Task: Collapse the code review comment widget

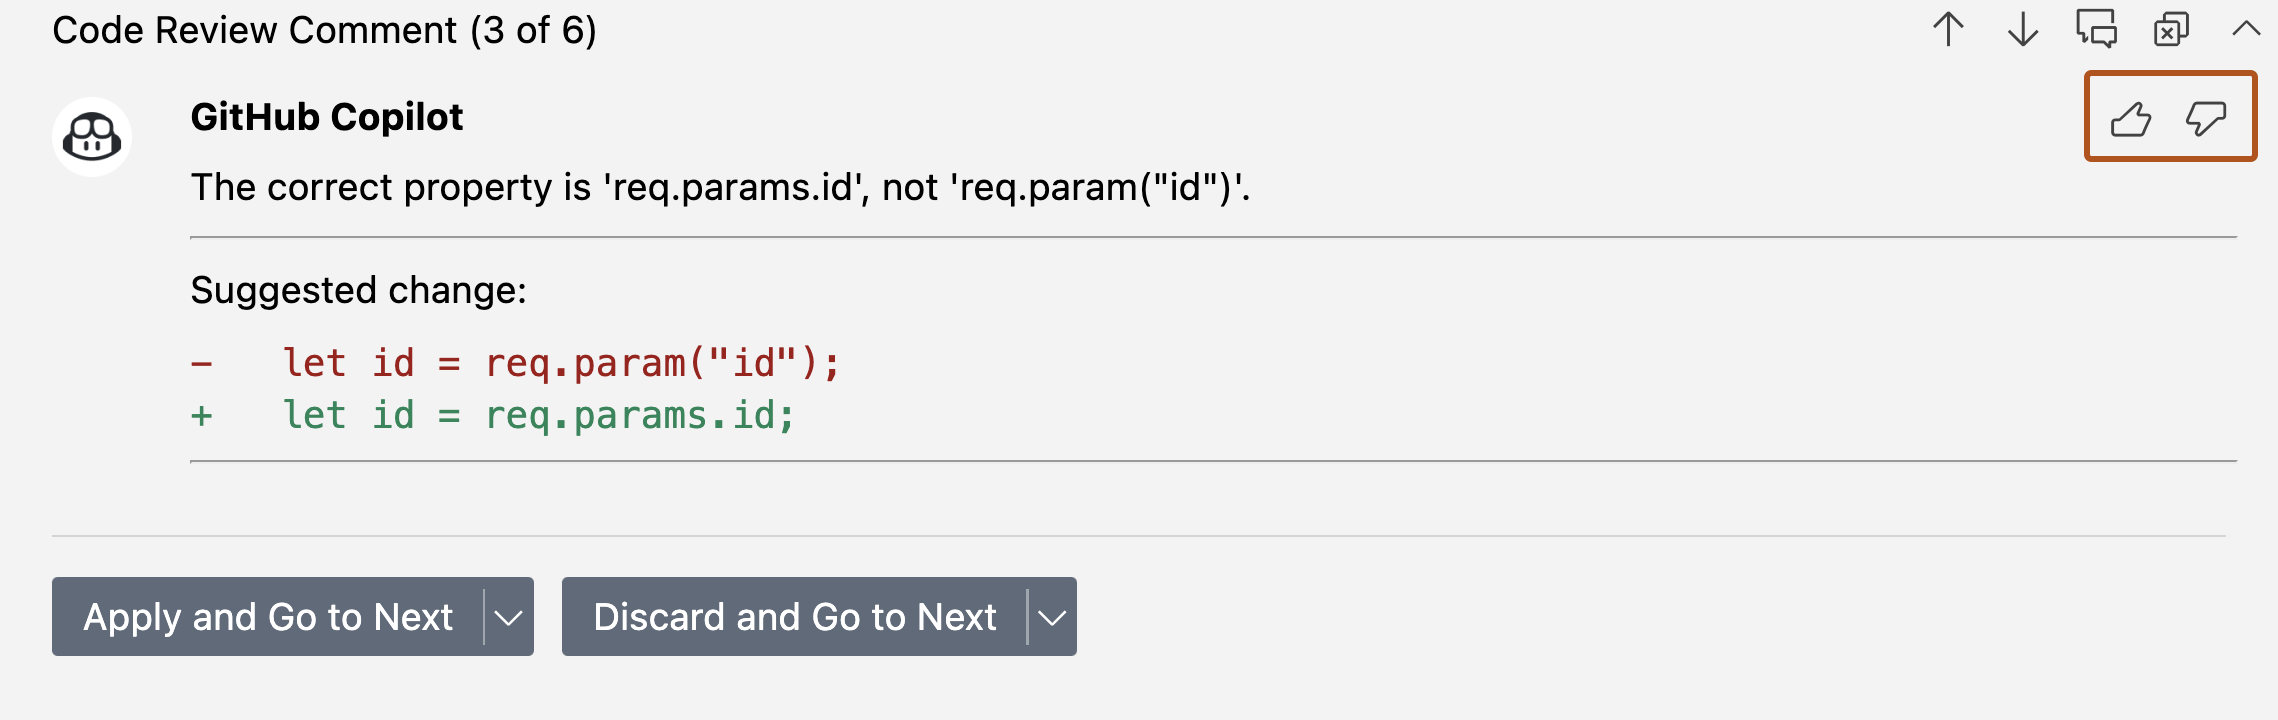Action: point(2243,29)
